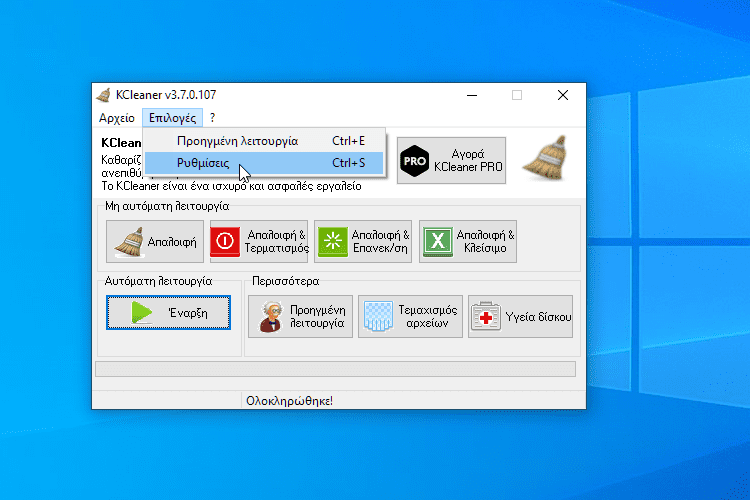Click the large broom logo

tap(546, 158)
